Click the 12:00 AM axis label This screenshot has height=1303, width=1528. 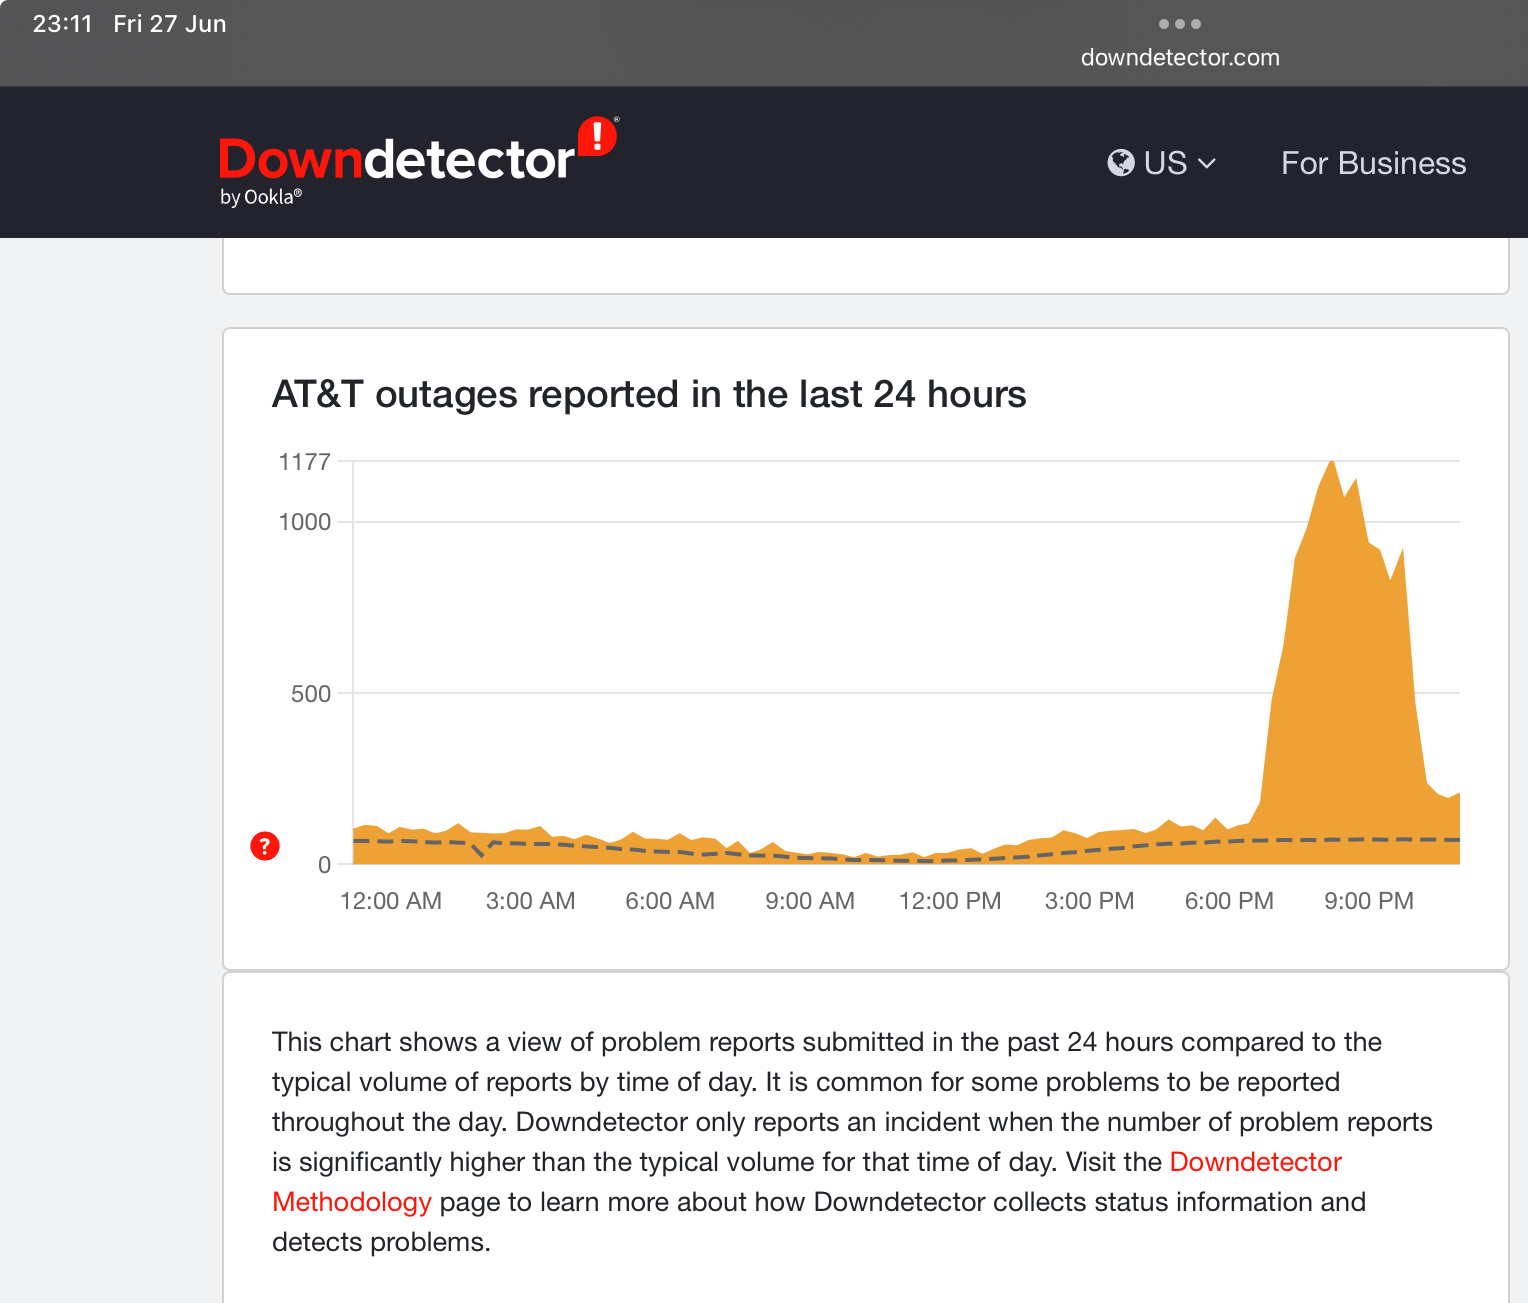[x=391, y=901]
